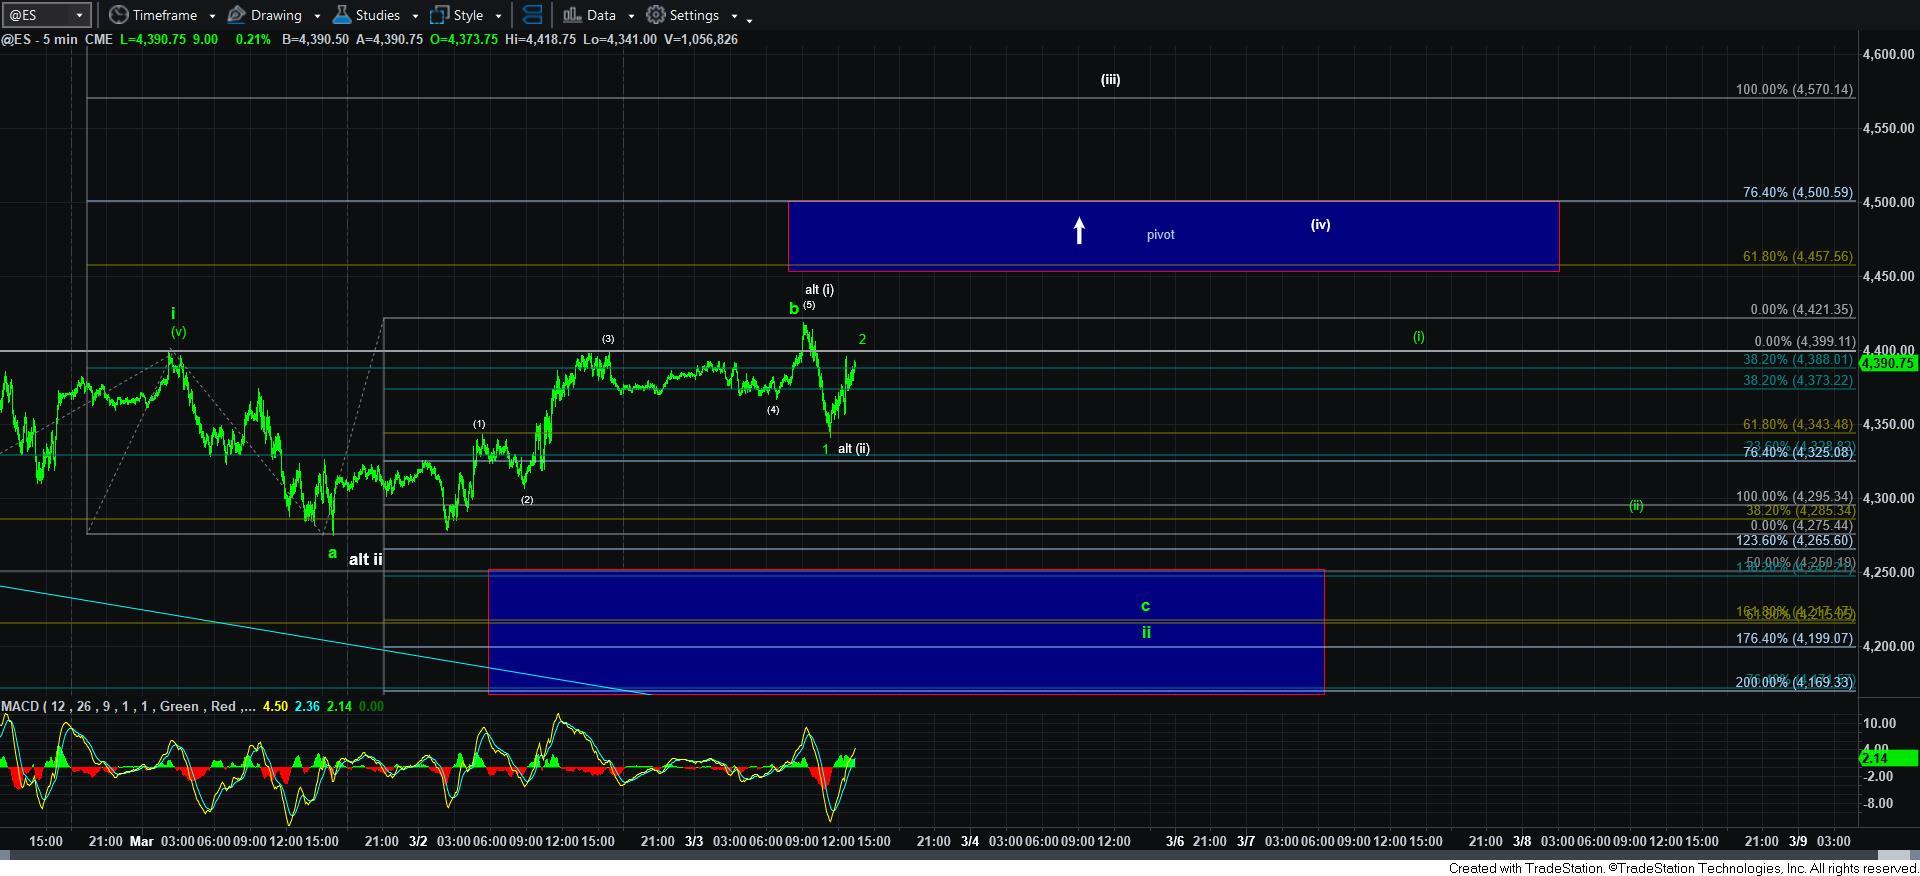1920x876 pixels.
Task: Open the symbol box dropdown arrow
Action: pyautogui.click(x=82, y=15)
